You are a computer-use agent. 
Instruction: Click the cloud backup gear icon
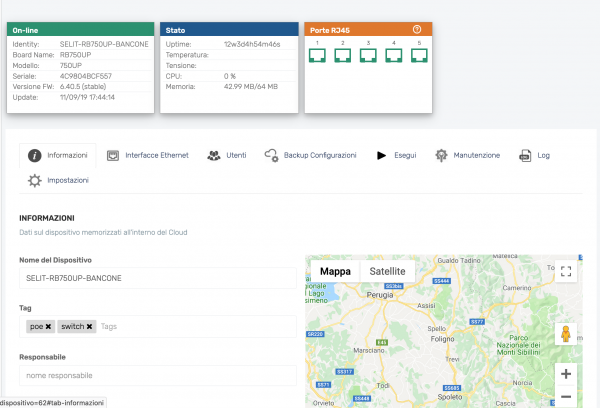[x=271, y=155]
